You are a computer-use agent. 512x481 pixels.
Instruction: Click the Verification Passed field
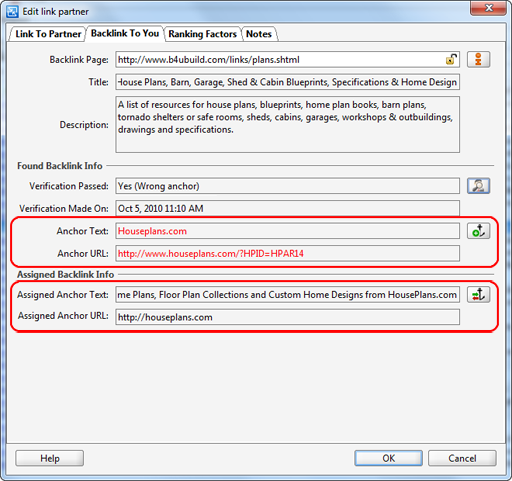pos(287,186)
